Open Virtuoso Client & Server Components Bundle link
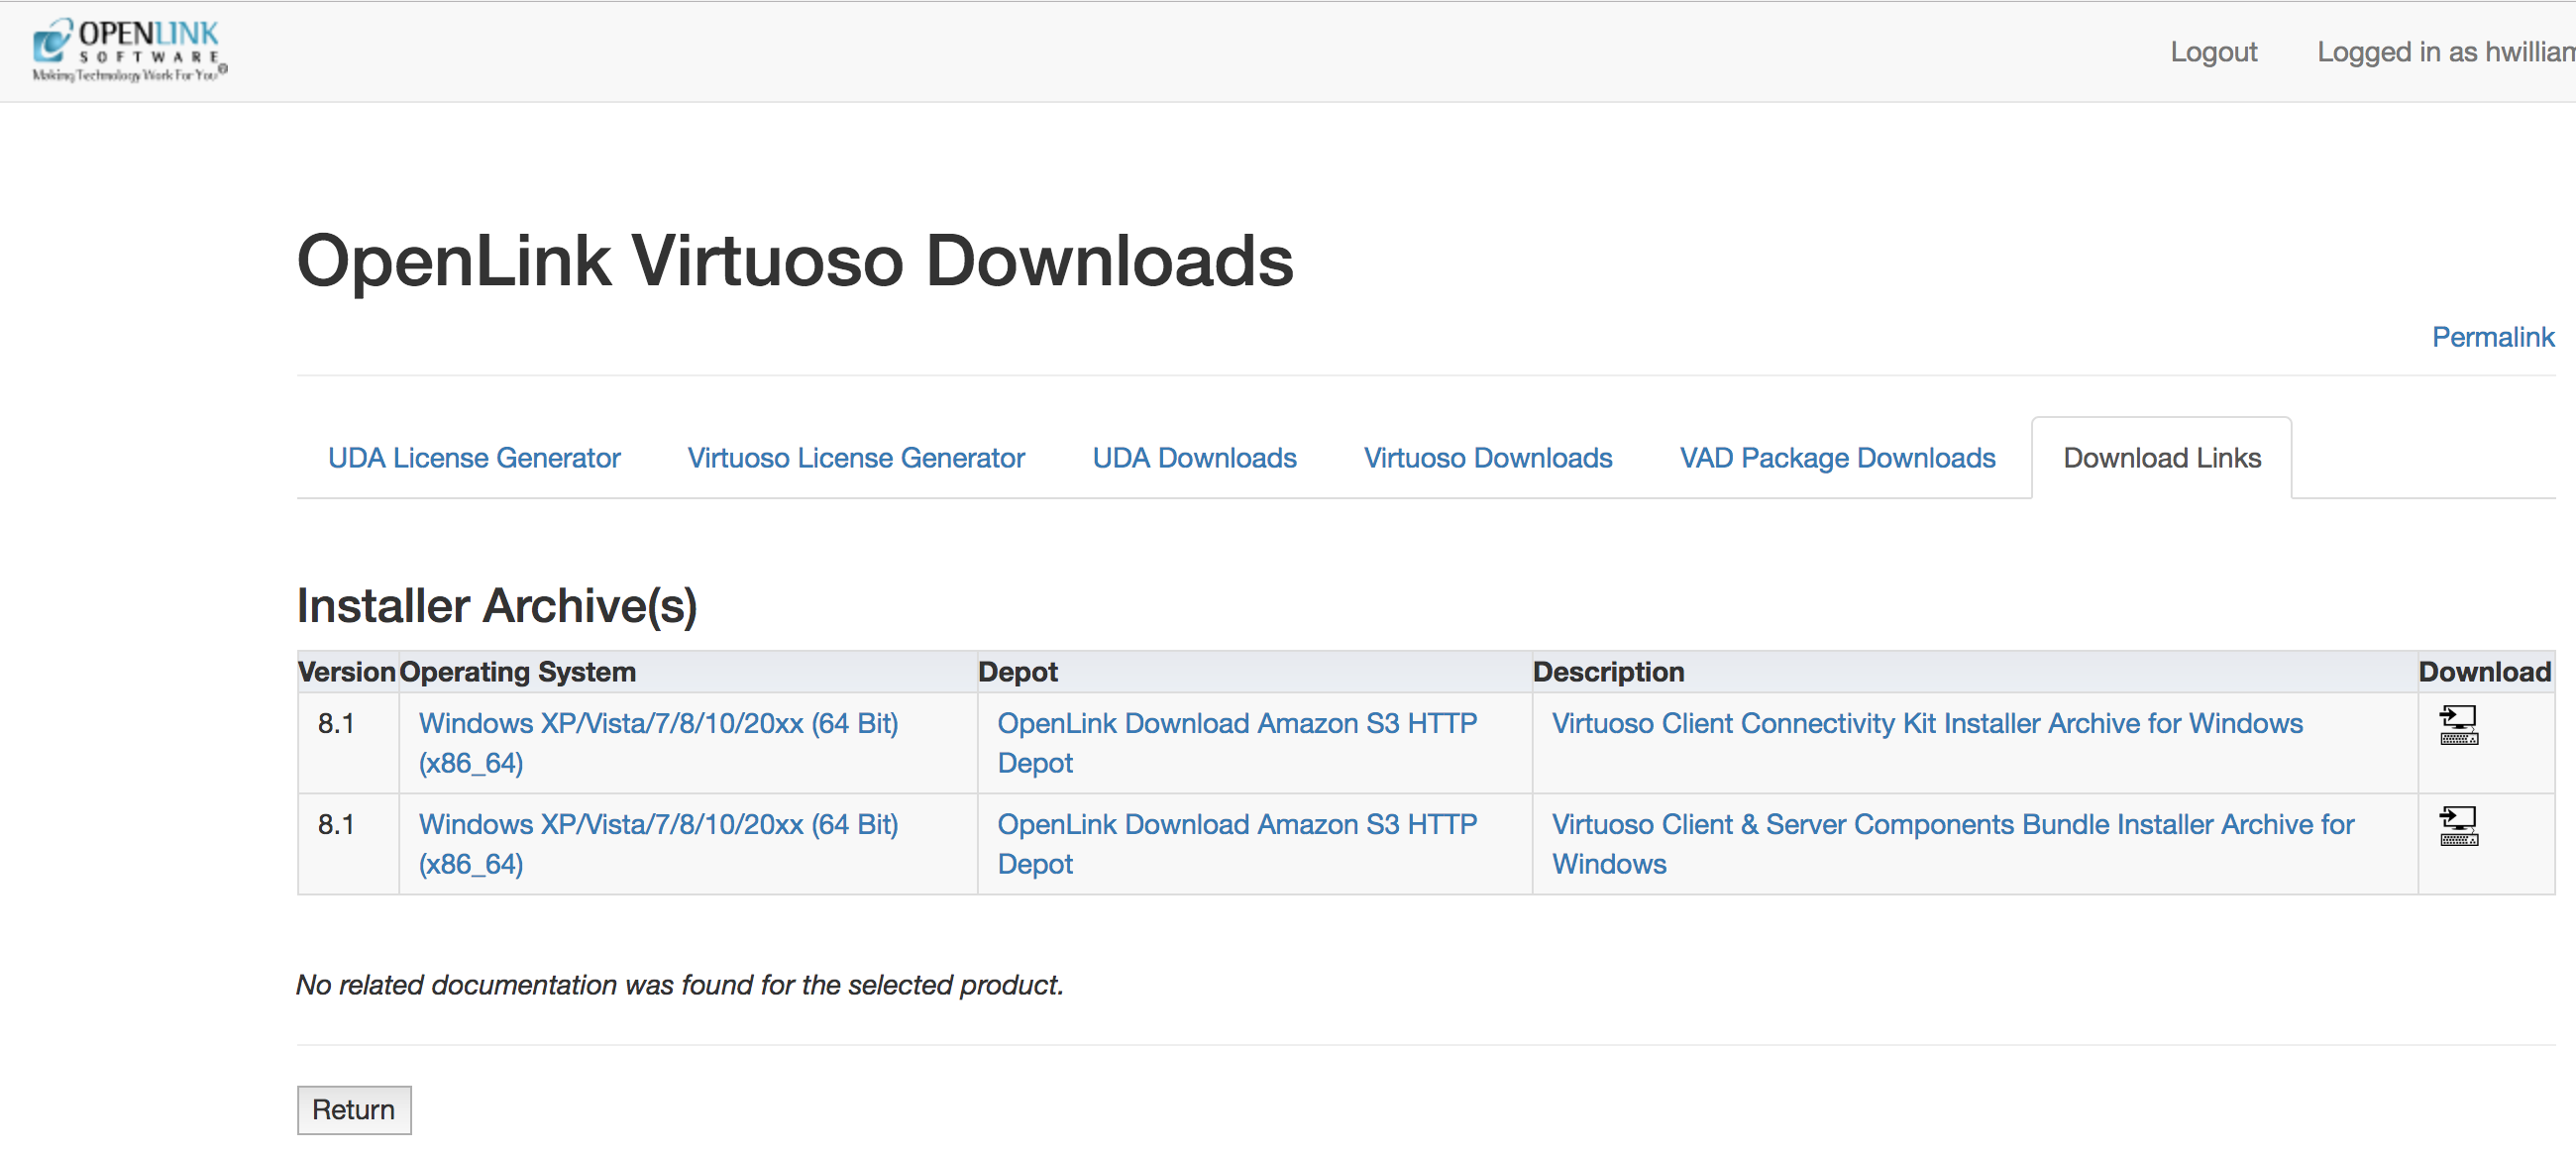Image resolution: width=2576 pixels, height=1155 pixels. click(1953, 844)
